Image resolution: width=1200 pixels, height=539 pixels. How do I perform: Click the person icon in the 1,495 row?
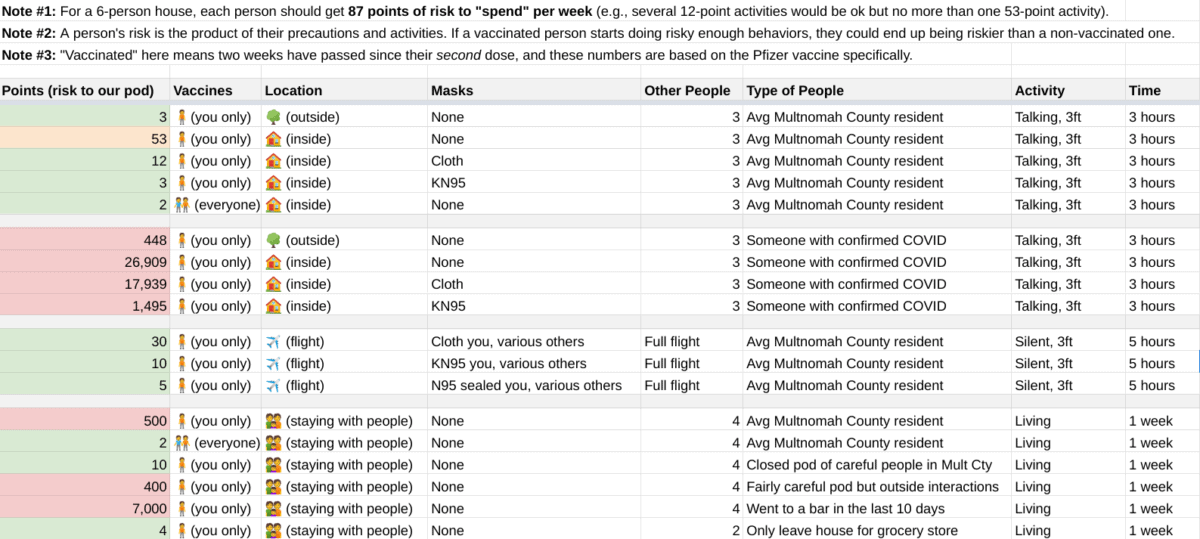(182, 306)
